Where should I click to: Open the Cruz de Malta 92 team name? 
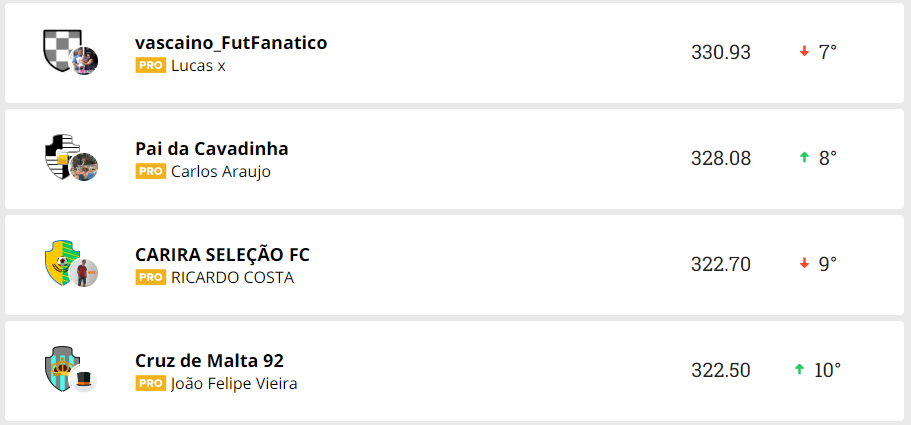click(x=210, y=361)
